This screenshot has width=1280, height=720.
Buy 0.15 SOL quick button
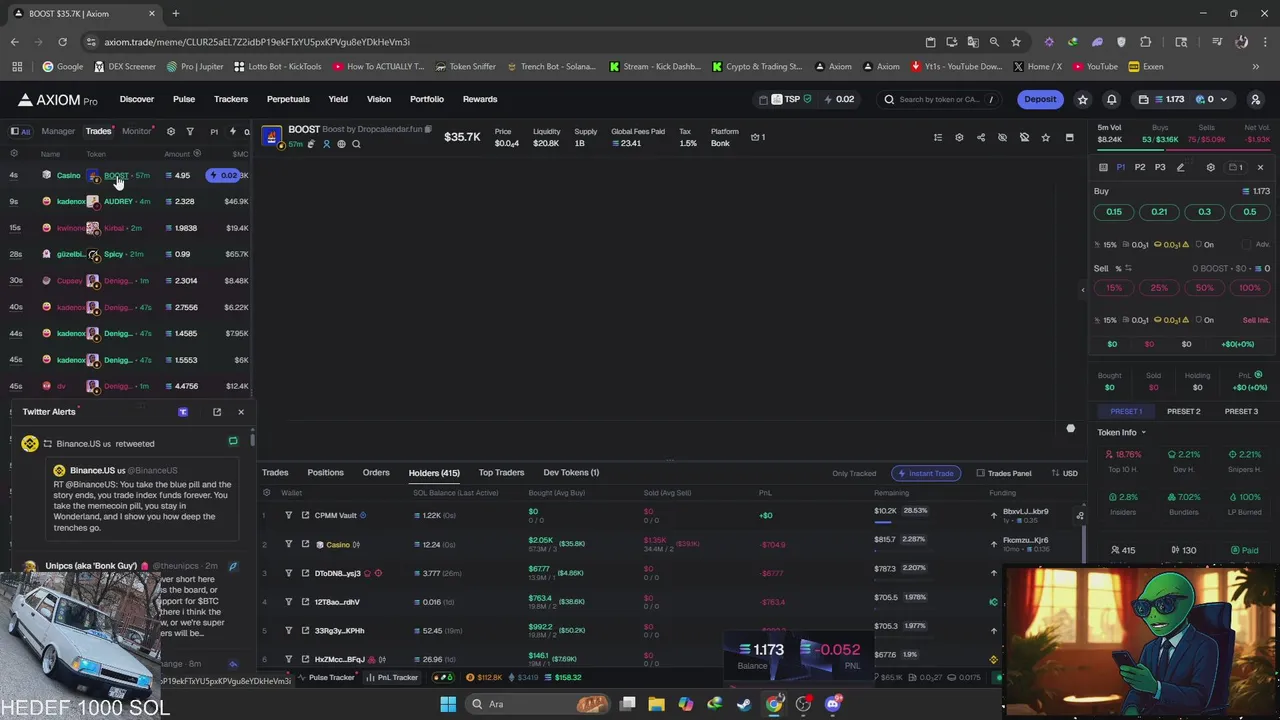coord(1114,212)
